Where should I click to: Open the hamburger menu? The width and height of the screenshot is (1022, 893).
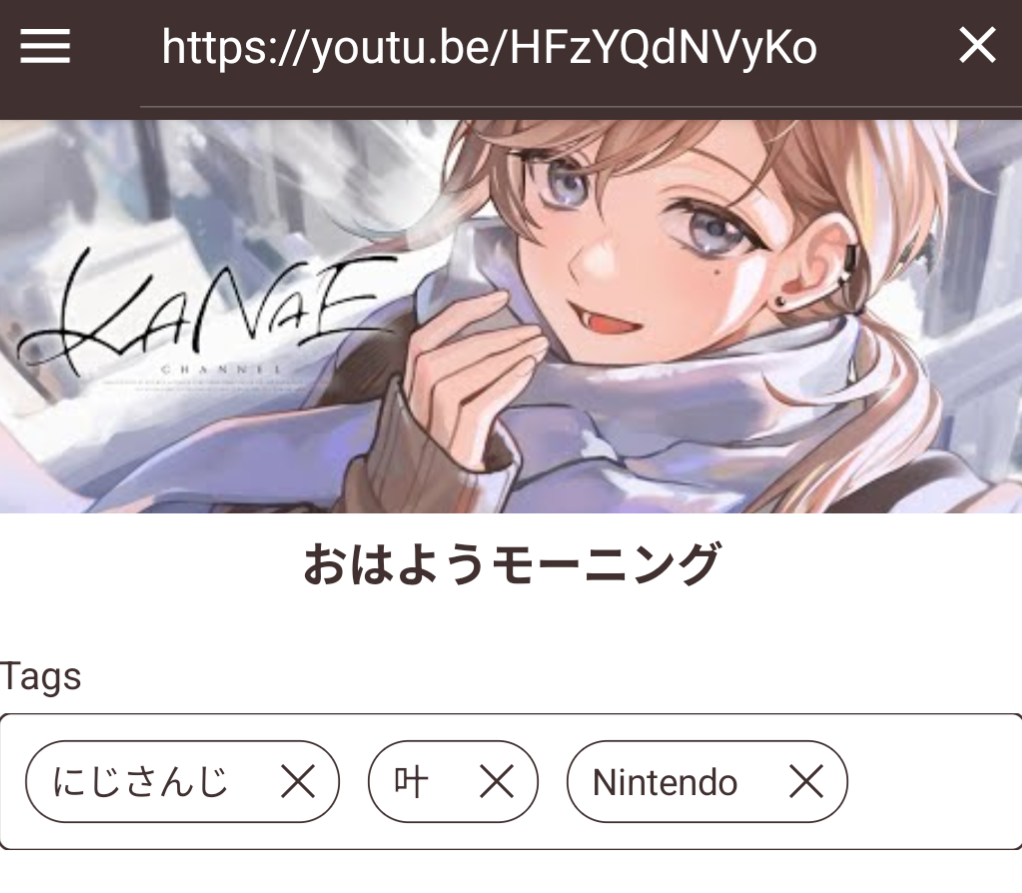[45, 46]
